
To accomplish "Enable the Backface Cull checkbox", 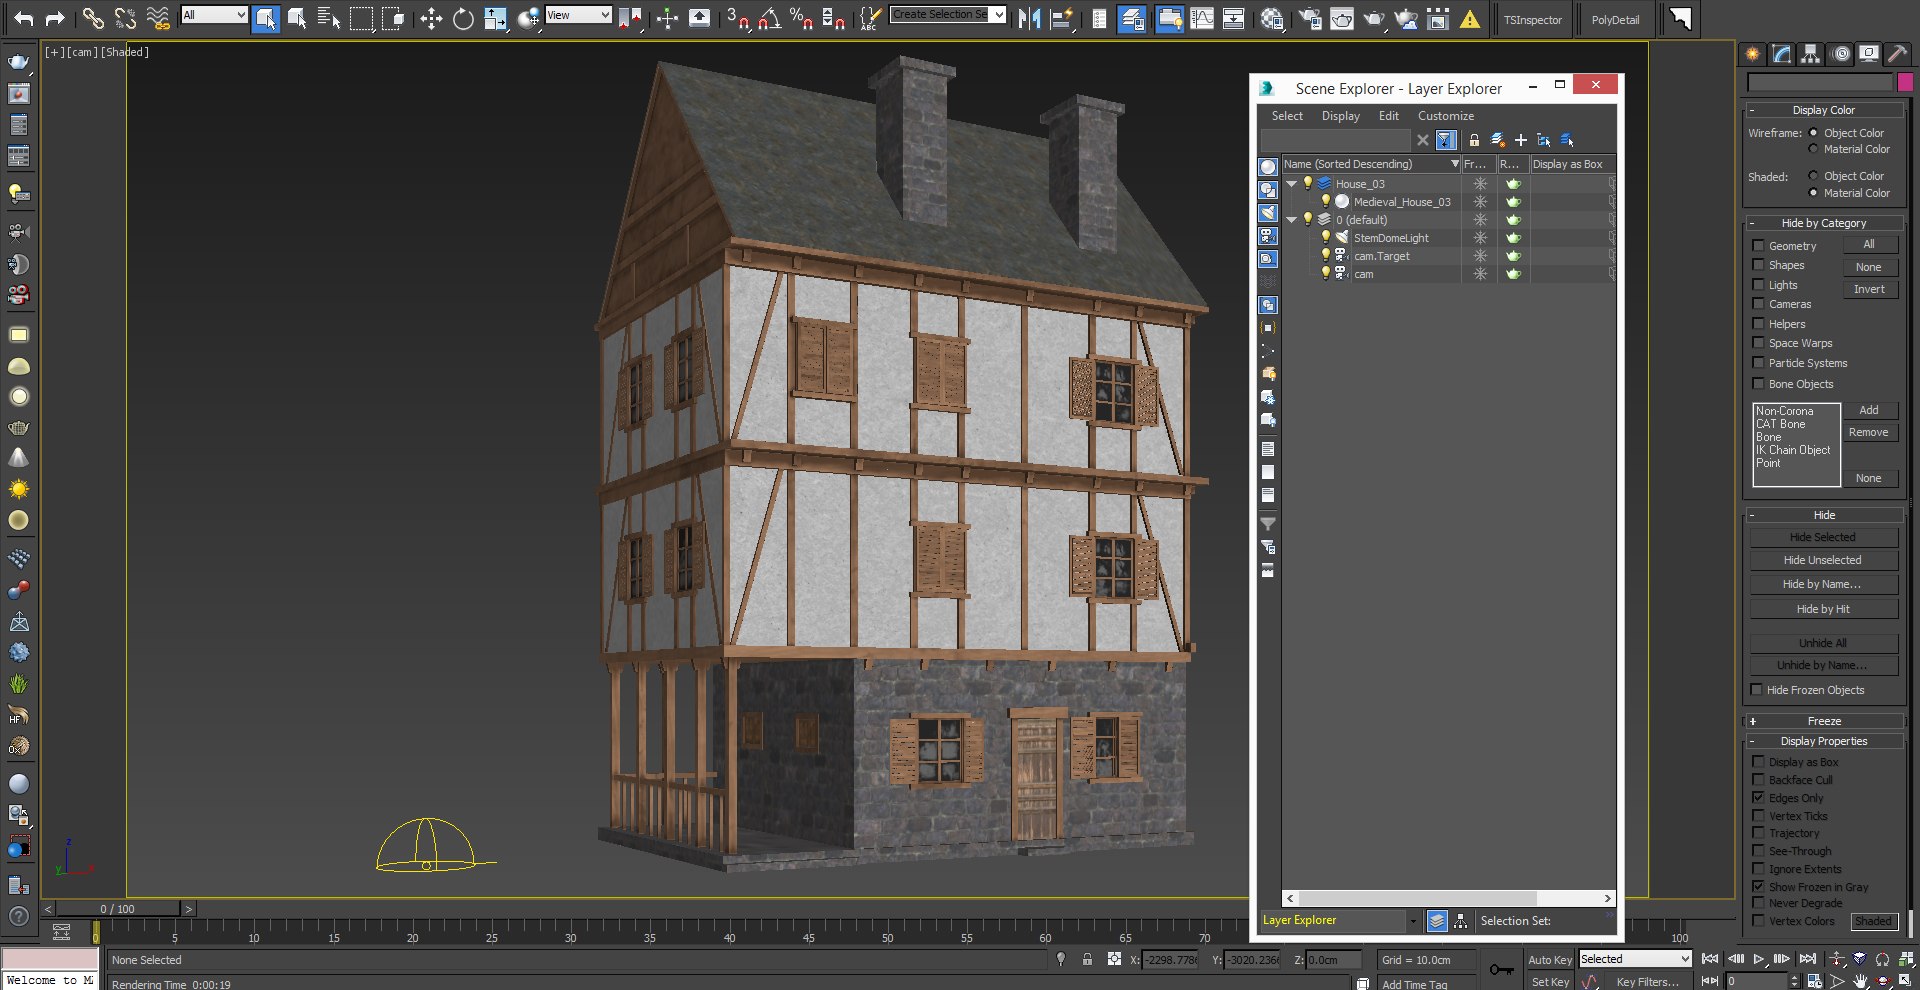I will (1758, 780).
